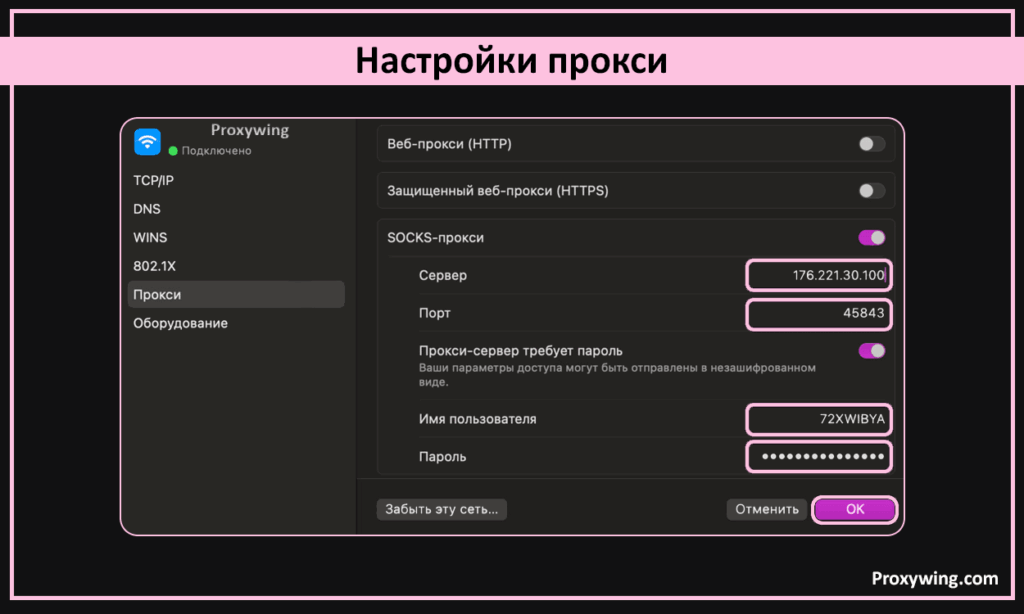Viewport: 1024px width, 614px height.
Task: Disable the SOCKS-прокси switch
Action: pyautogui.click(x=872, y=238)
